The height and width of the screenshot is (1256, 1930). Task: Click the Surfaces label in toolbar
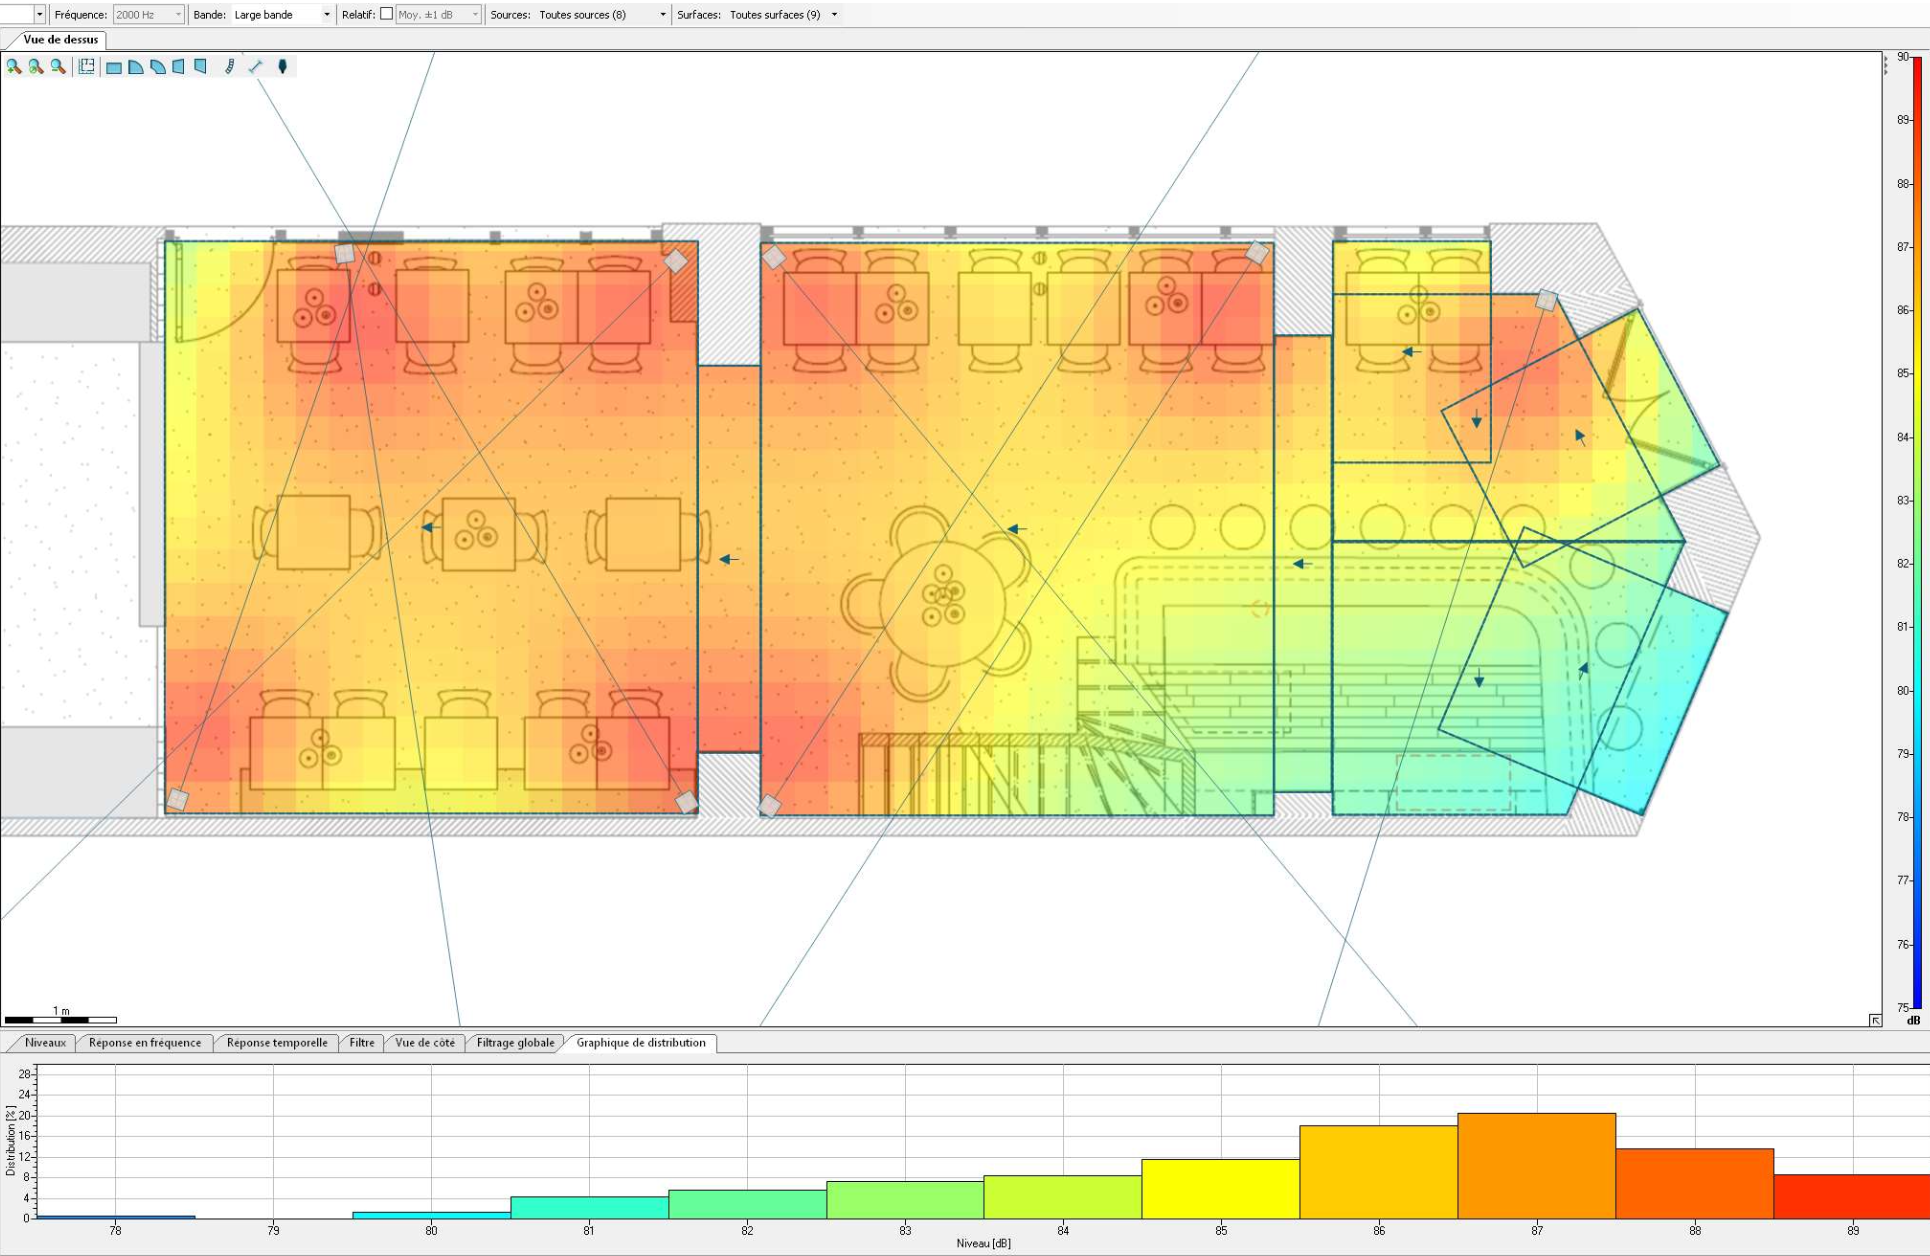699,15
